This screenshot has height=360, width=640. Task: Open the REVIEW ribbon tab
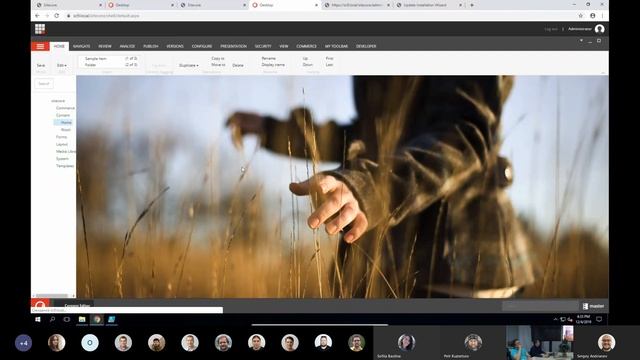point(105,46)
